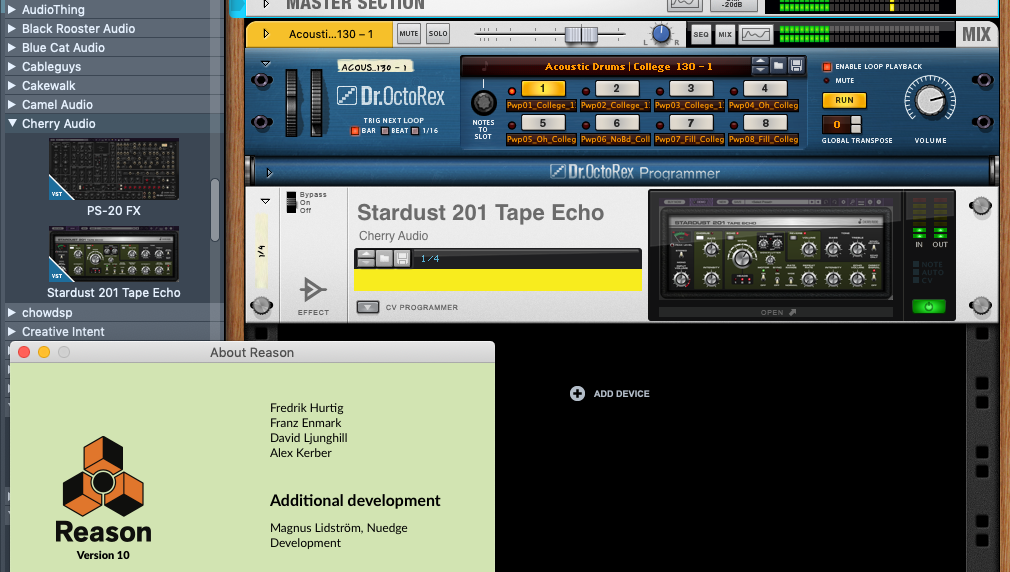This screenshot has height=572, width=1010.
Task: Select loop slot 2 button
Action: 617,88
